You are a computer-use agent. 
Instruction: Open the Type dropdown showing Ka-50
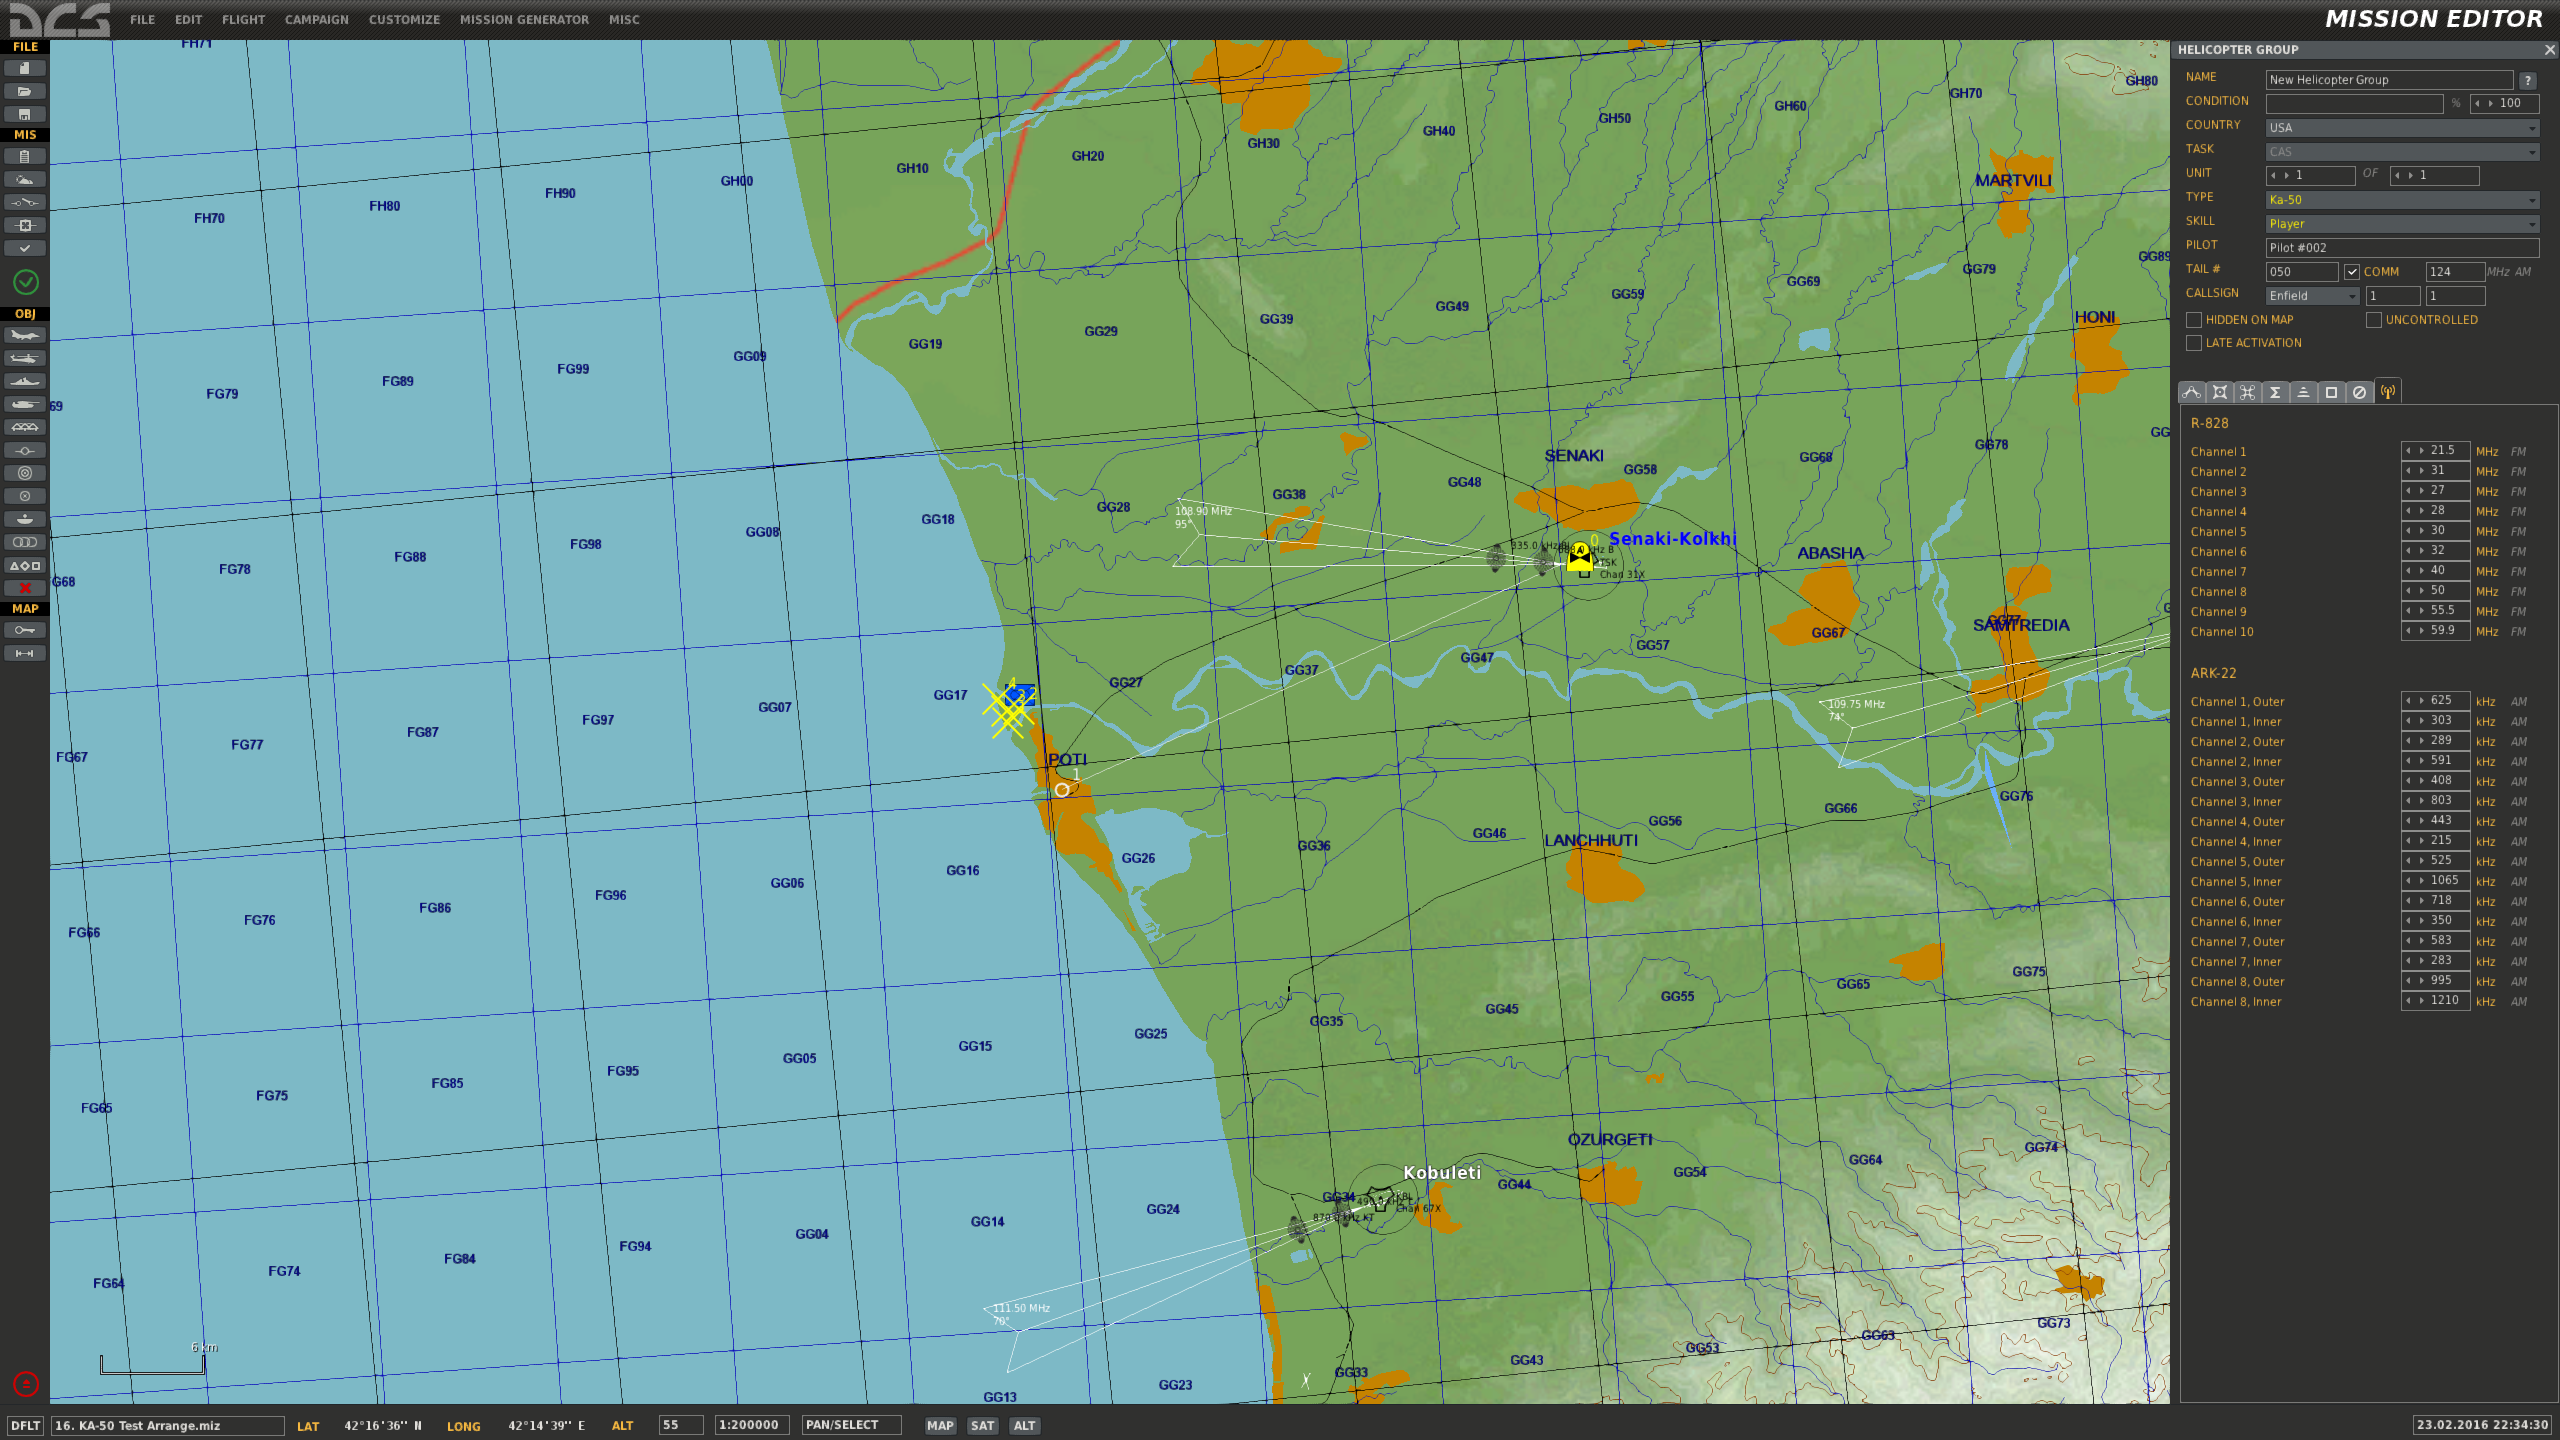click(2402, 200)
